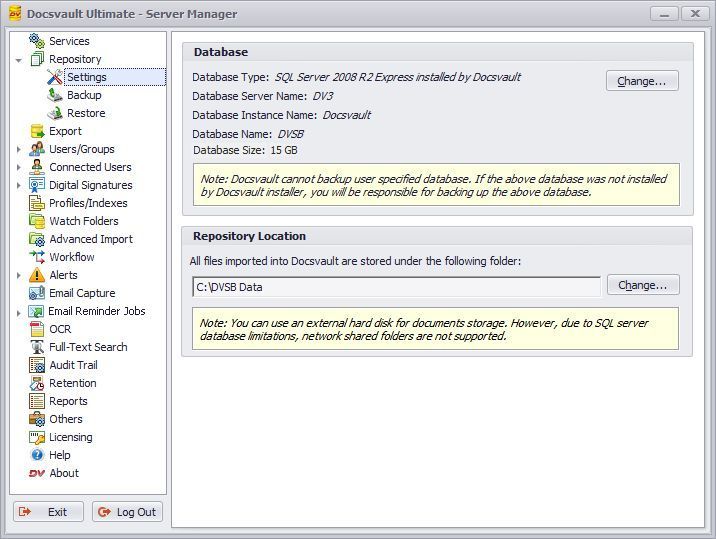This screenshot has height=539, width=716.
Task: Open the Restore page
Action: [86, 113]
